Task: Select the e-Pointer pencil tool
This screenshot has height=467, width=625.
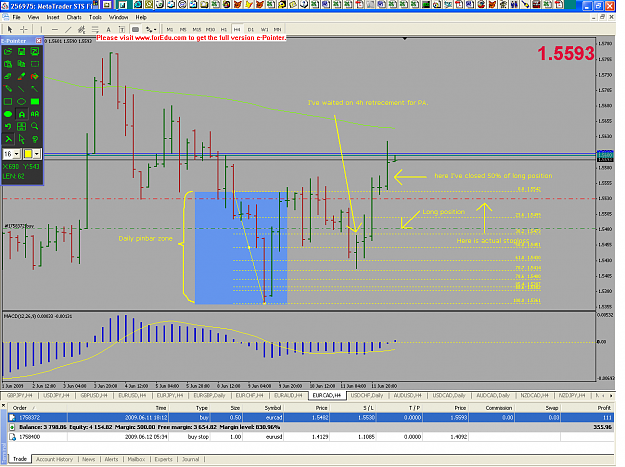Action: (x=8, y=89)
